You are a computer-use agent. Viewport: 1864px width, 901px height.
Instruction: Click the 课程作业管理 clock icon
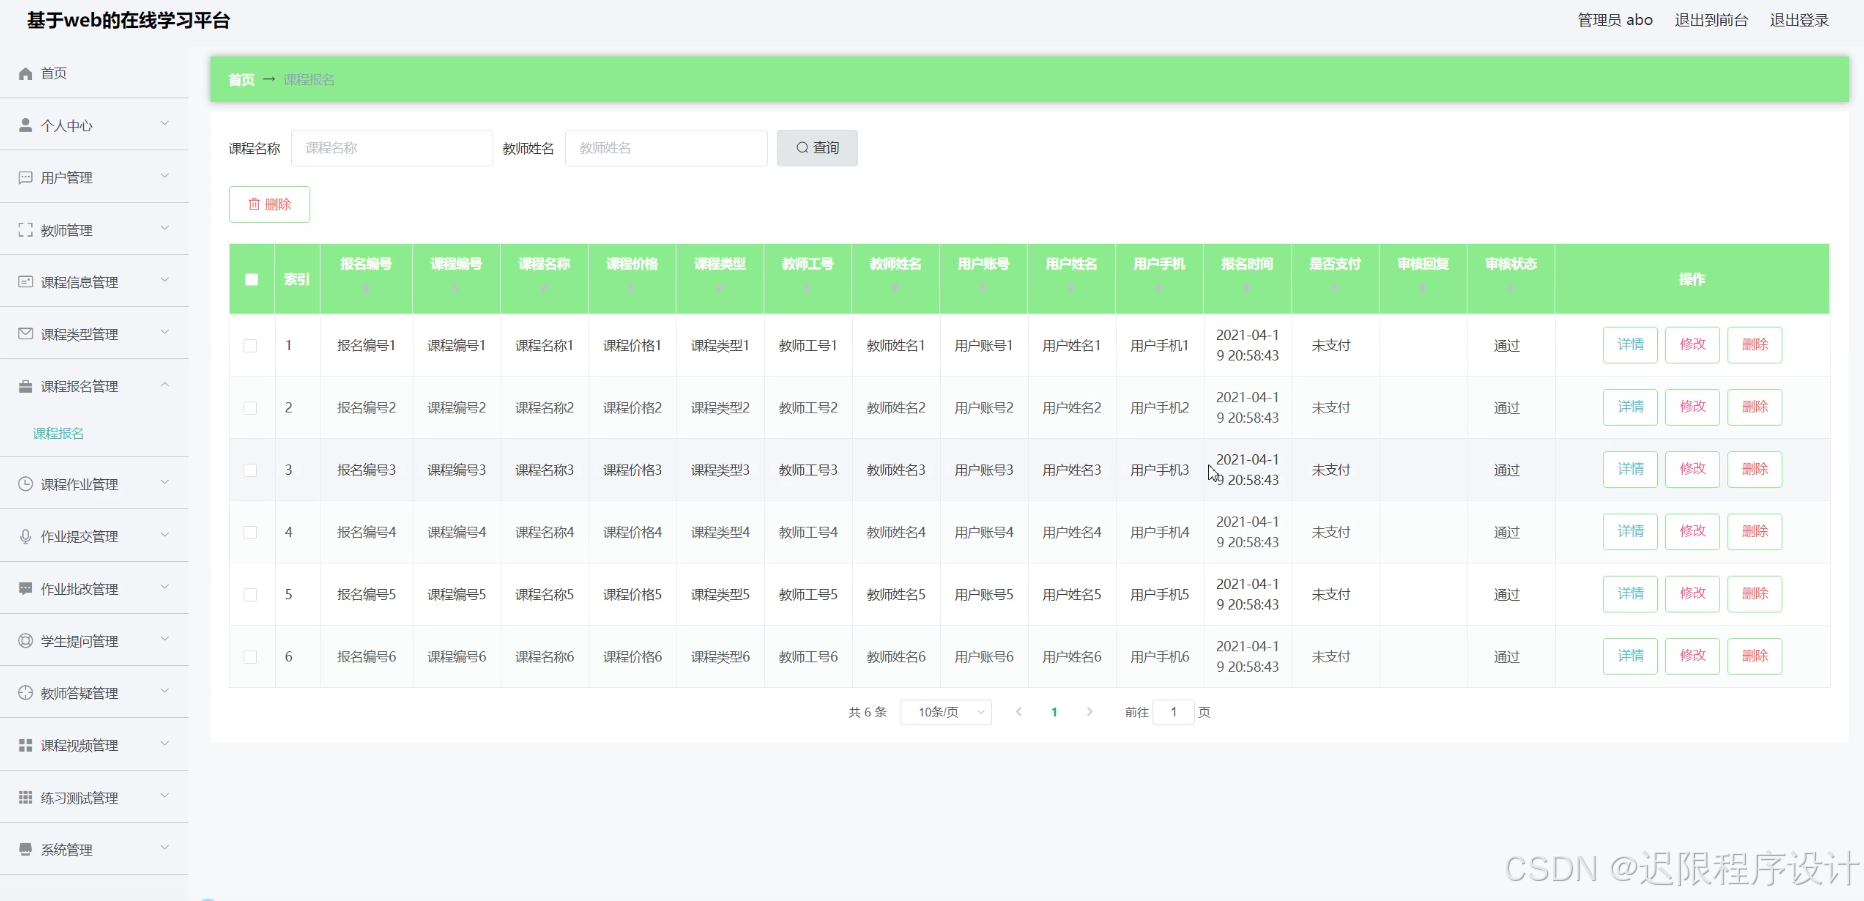click(x=24, y=484)
